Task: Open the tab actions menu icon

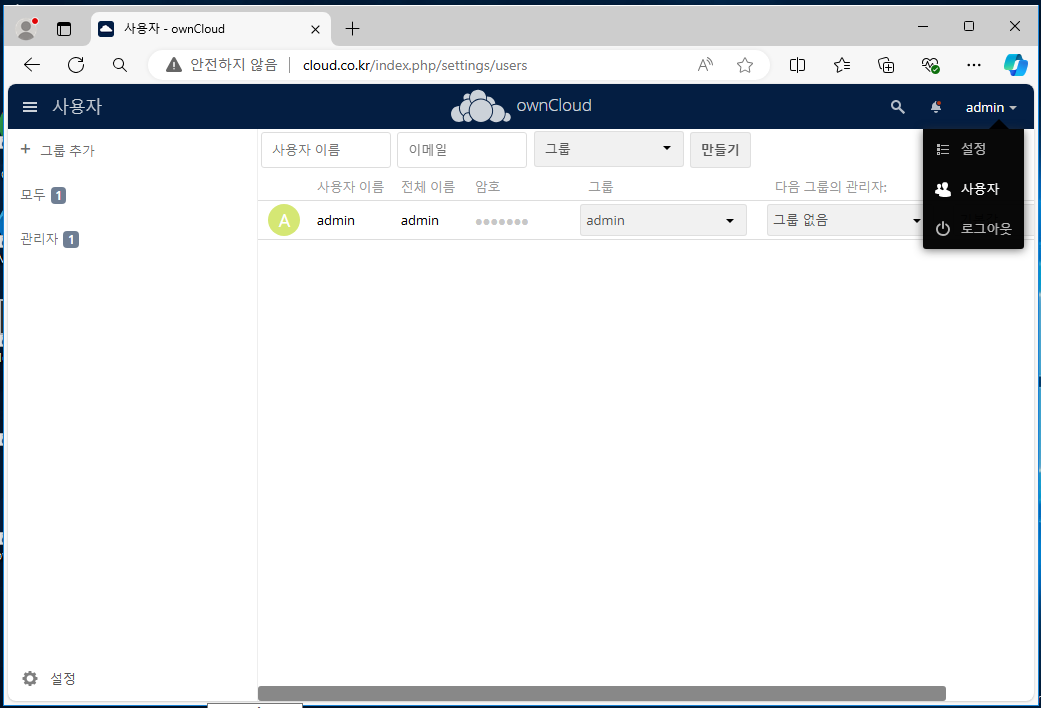Action: point(64,29)
